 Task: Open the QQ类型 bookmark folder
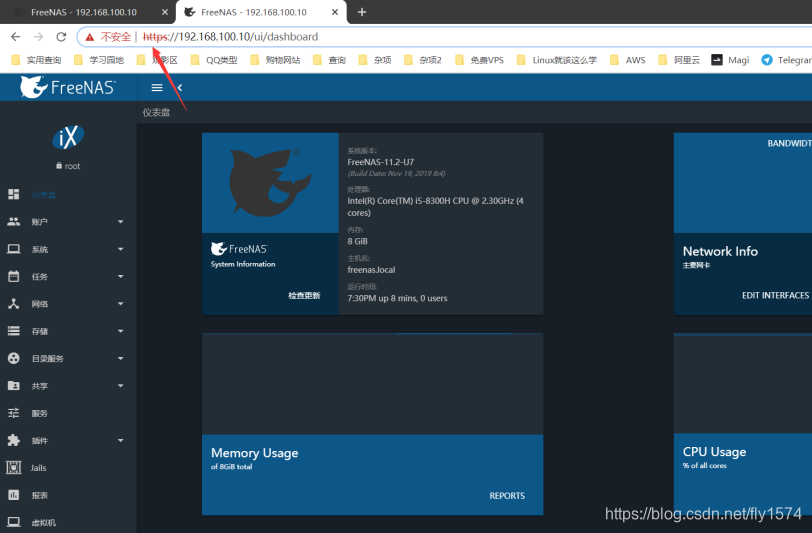[x=214, y=60]
